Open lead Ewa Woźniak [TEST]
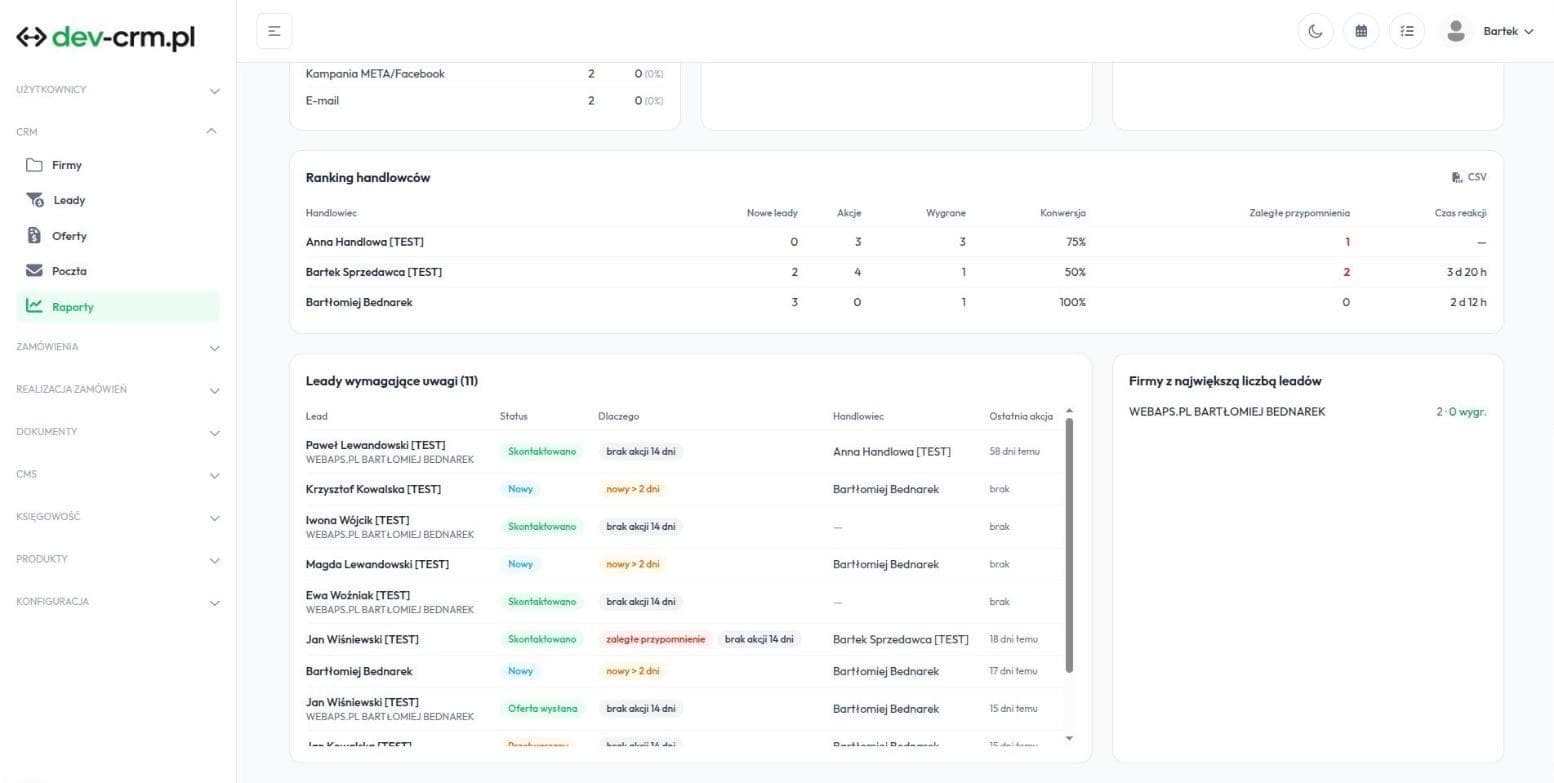This screenshot has height=783, width=1554. click(358, 595)
